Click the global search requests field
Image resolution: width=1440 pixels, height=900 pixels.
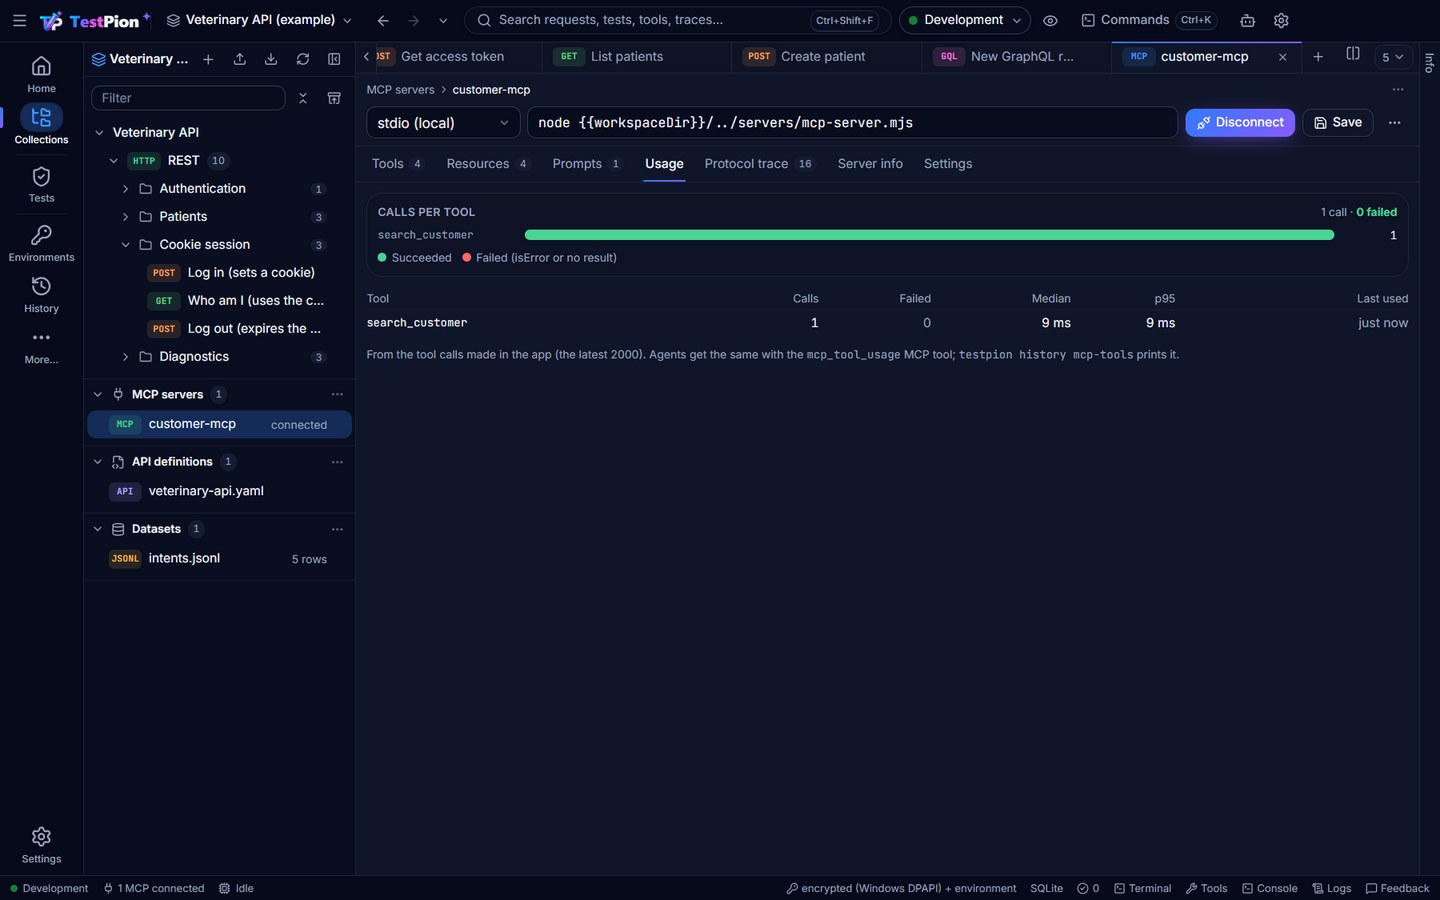675,20
